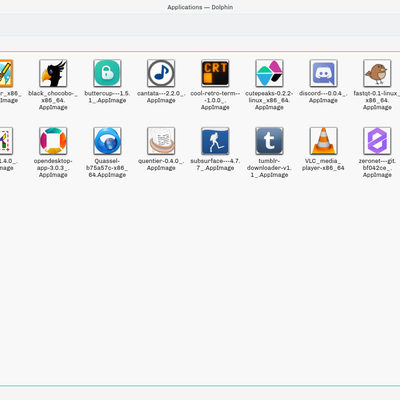The image size is (400, 400).
Task: Click the tumblr-downloader-v1.1 file name
Action: (269, 168)
